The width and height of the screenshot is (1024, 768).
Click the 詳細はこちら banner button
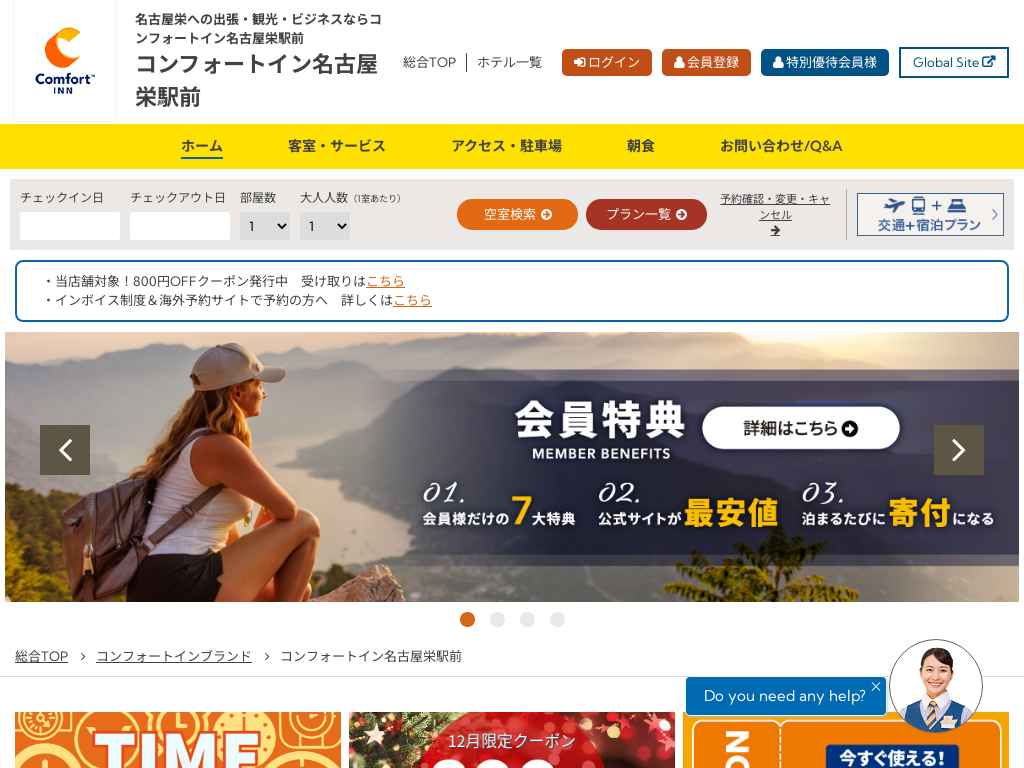tap(801, 428)
